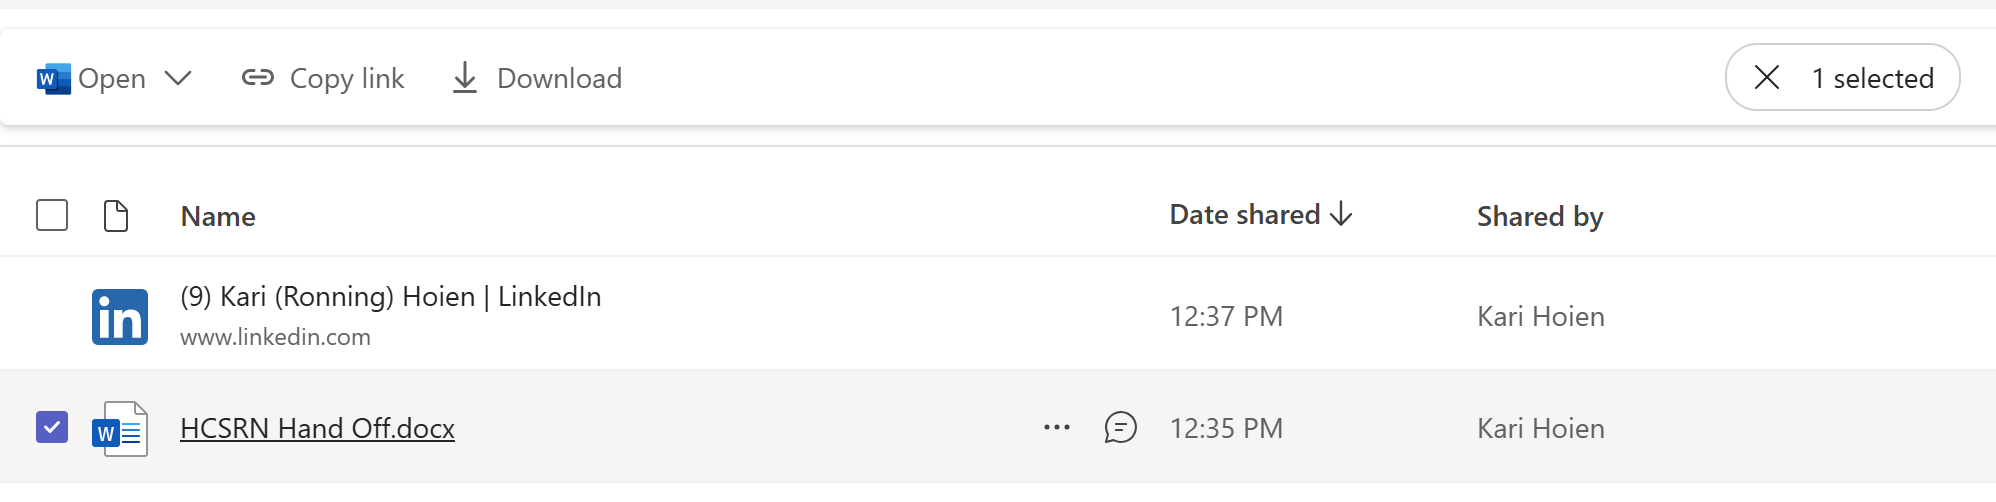Open HCSRN Hand Off.docx file link
This screenshot has width=1996, height=502.
point(317,428)
